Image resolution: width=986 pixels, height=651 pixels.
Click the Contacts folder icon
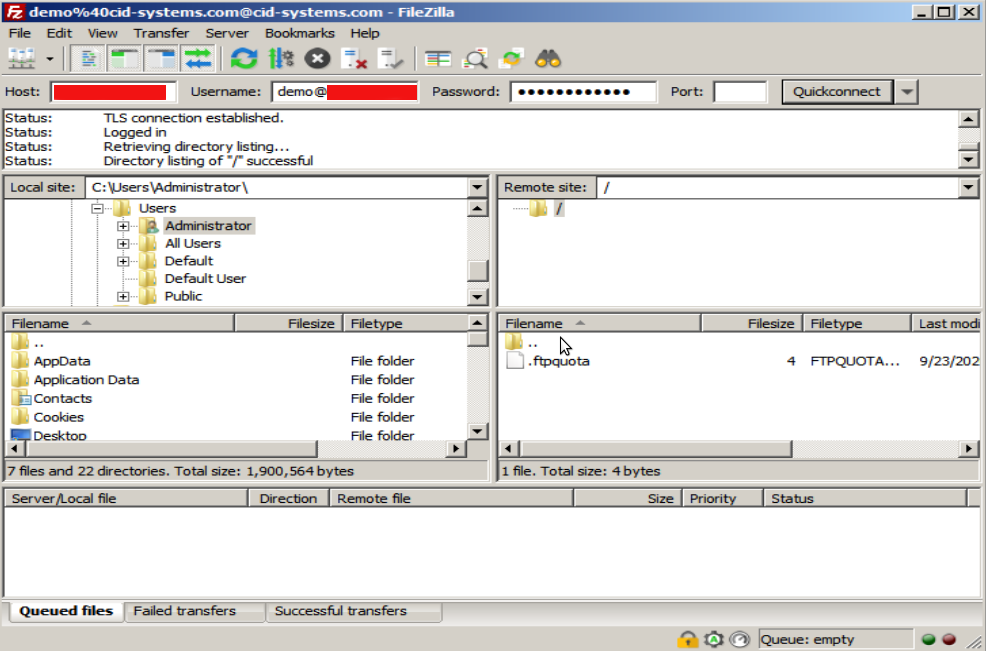[x=21, y=398]
